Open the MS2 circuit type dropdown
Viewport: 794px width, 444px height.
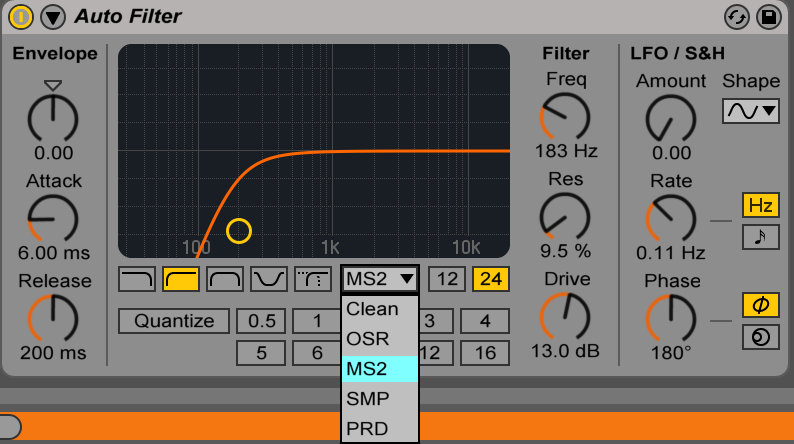tap(380, 279)
